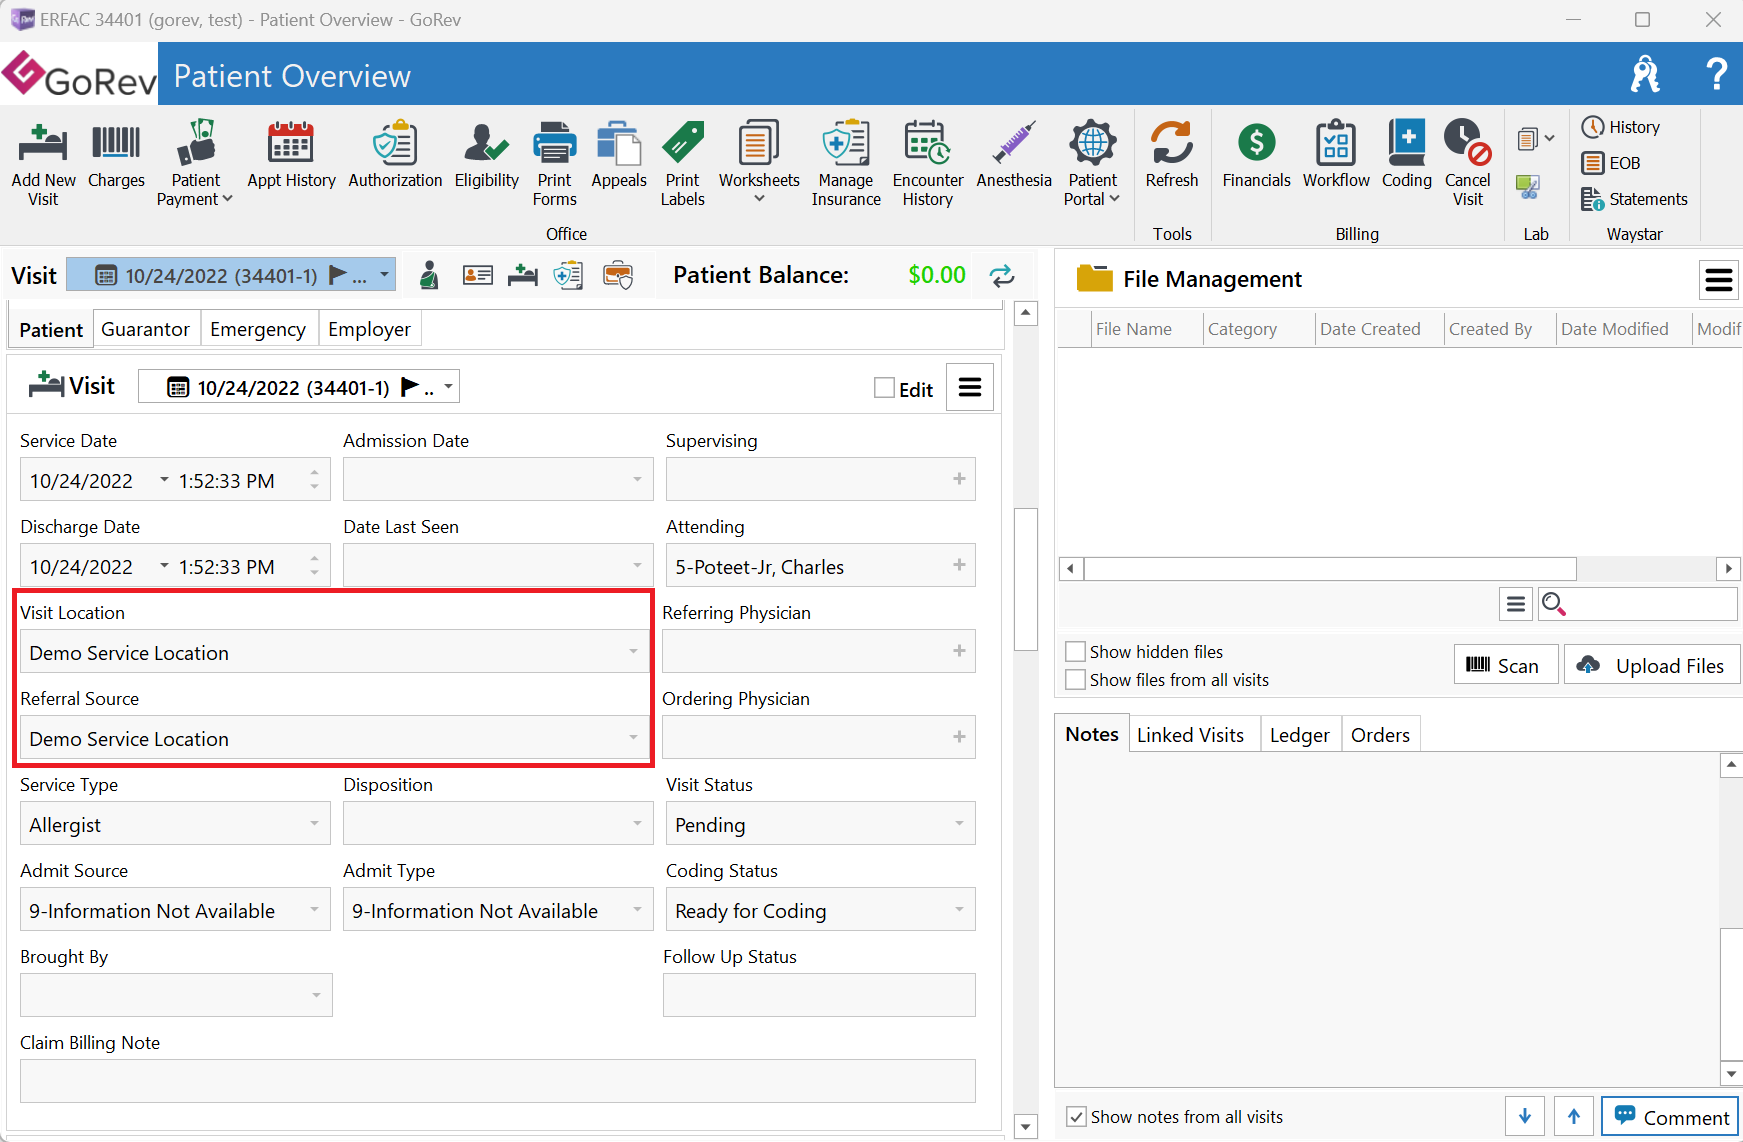Open the Visit Status dropdown
The height and width of the screenshot is (1142, 1743).
pyautogui.click(x=959, y=824)
